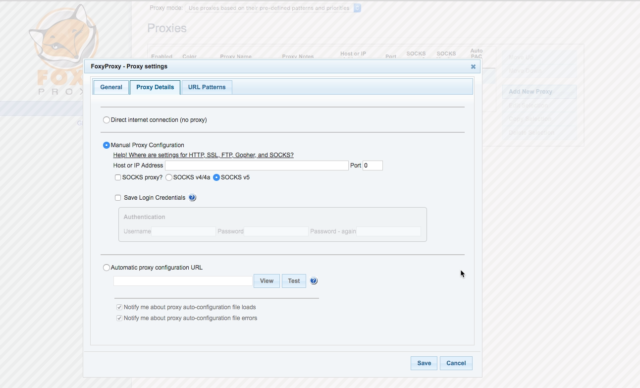Click the Save button
640x388 pixels.
point(424,363)
